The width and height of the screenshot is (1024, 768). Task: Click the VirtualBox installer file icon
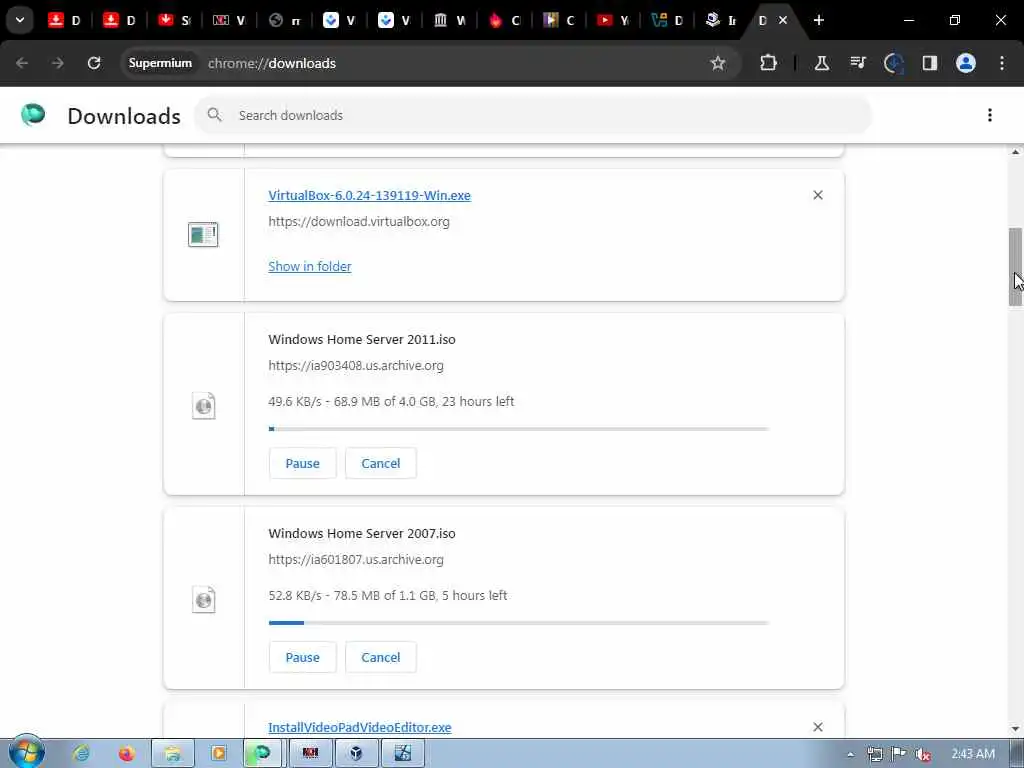(203, 234)
